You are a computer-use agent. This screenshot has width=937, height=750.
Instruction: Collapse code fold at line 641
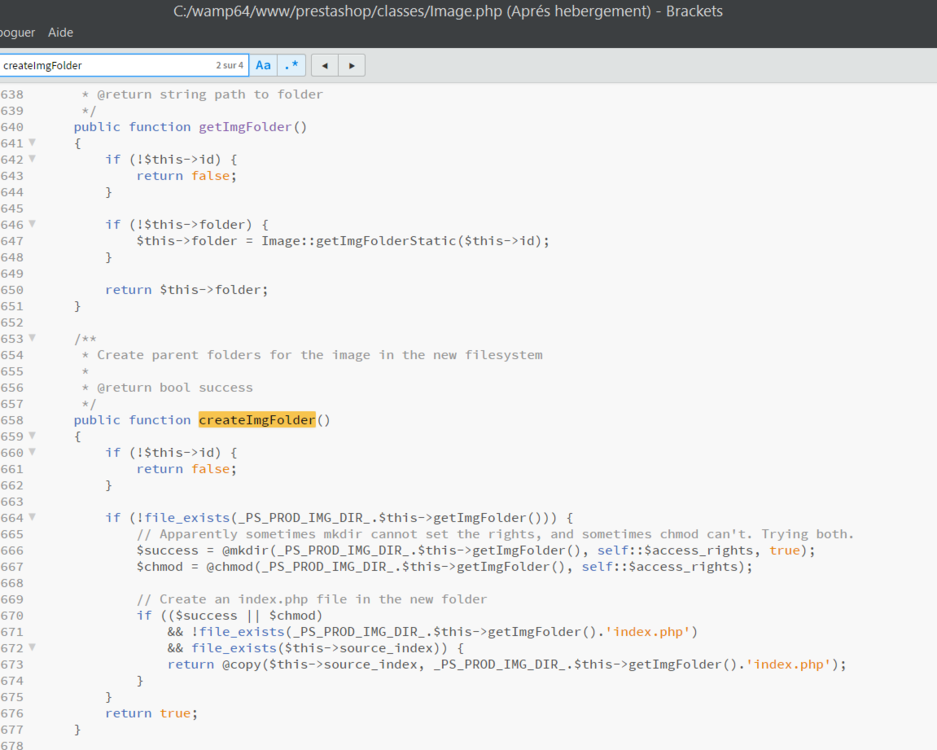pyautogui.click(x=32, y=142)
